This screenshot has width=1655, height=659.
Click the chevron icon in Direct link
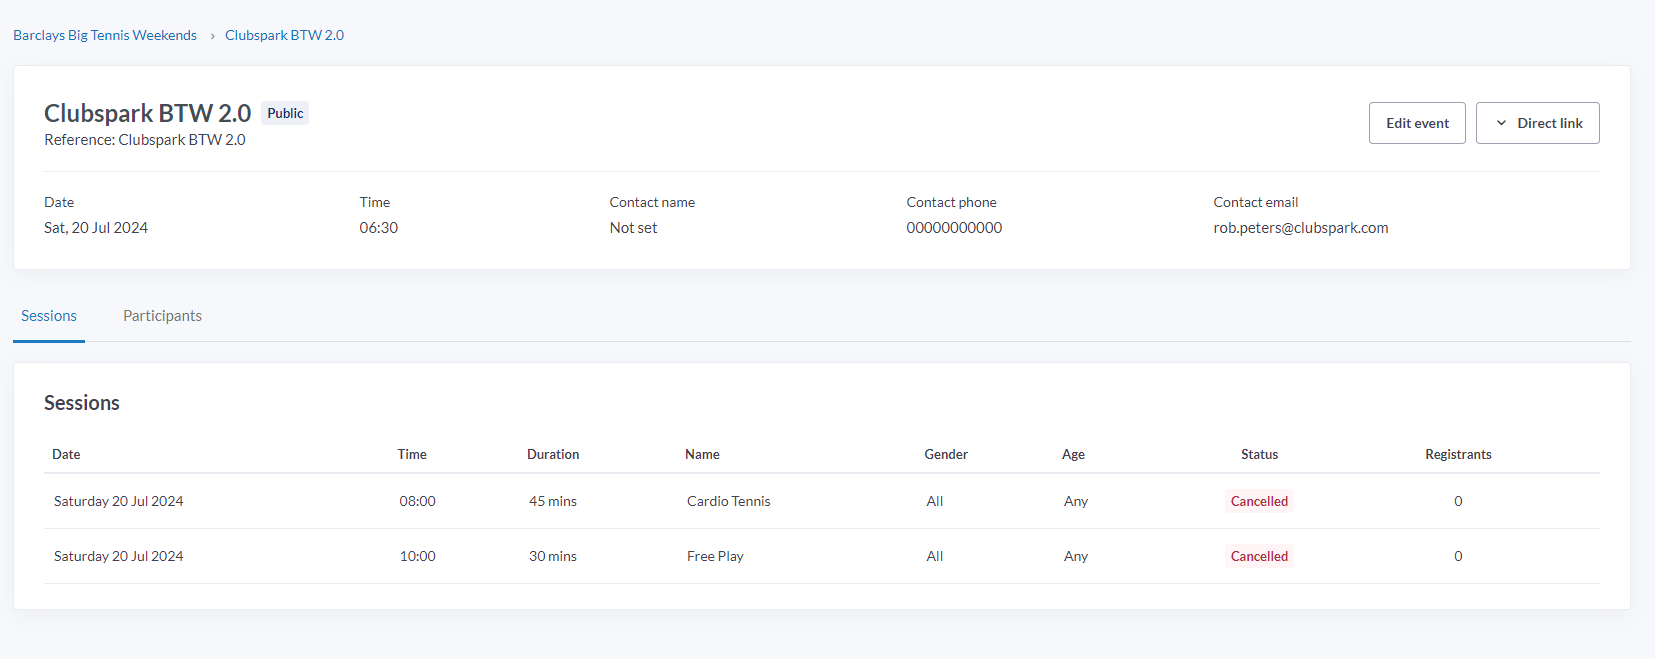[1501, 123]
